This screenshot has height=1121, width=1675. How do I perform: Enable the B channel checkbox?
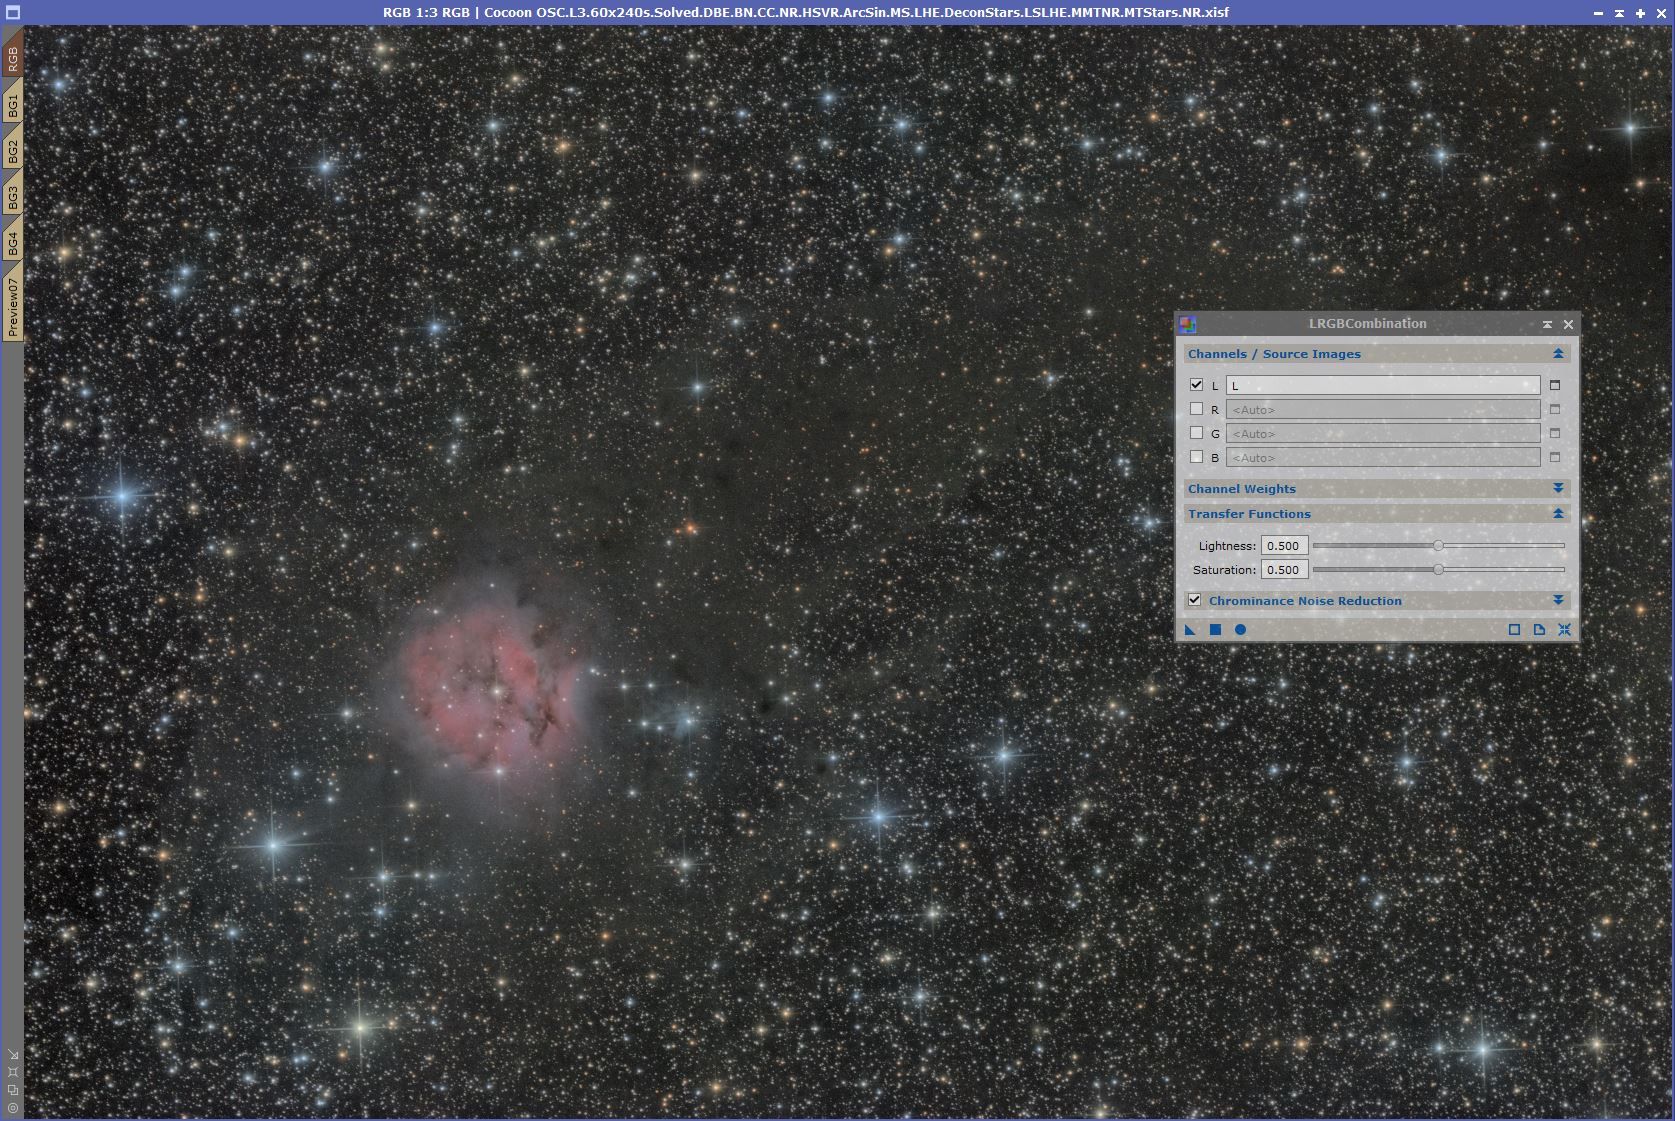click(x=1196, y=457)
